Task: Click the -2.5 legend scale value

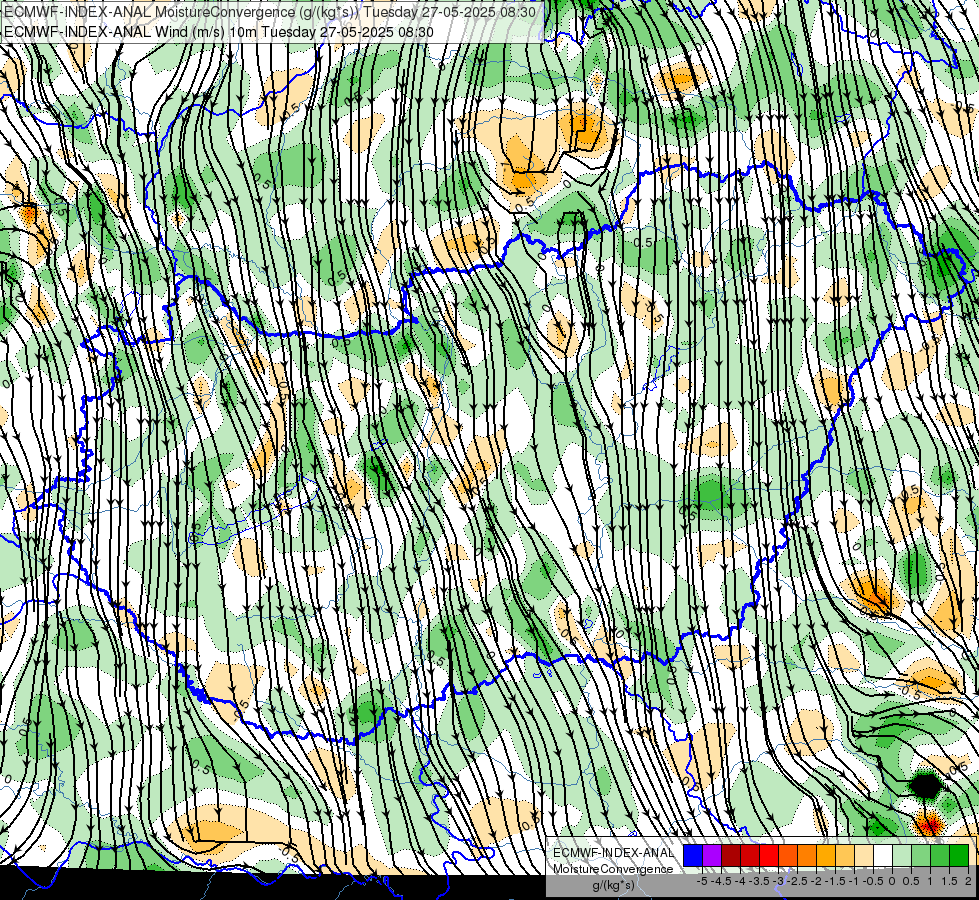Action: [x=797, y=881]
